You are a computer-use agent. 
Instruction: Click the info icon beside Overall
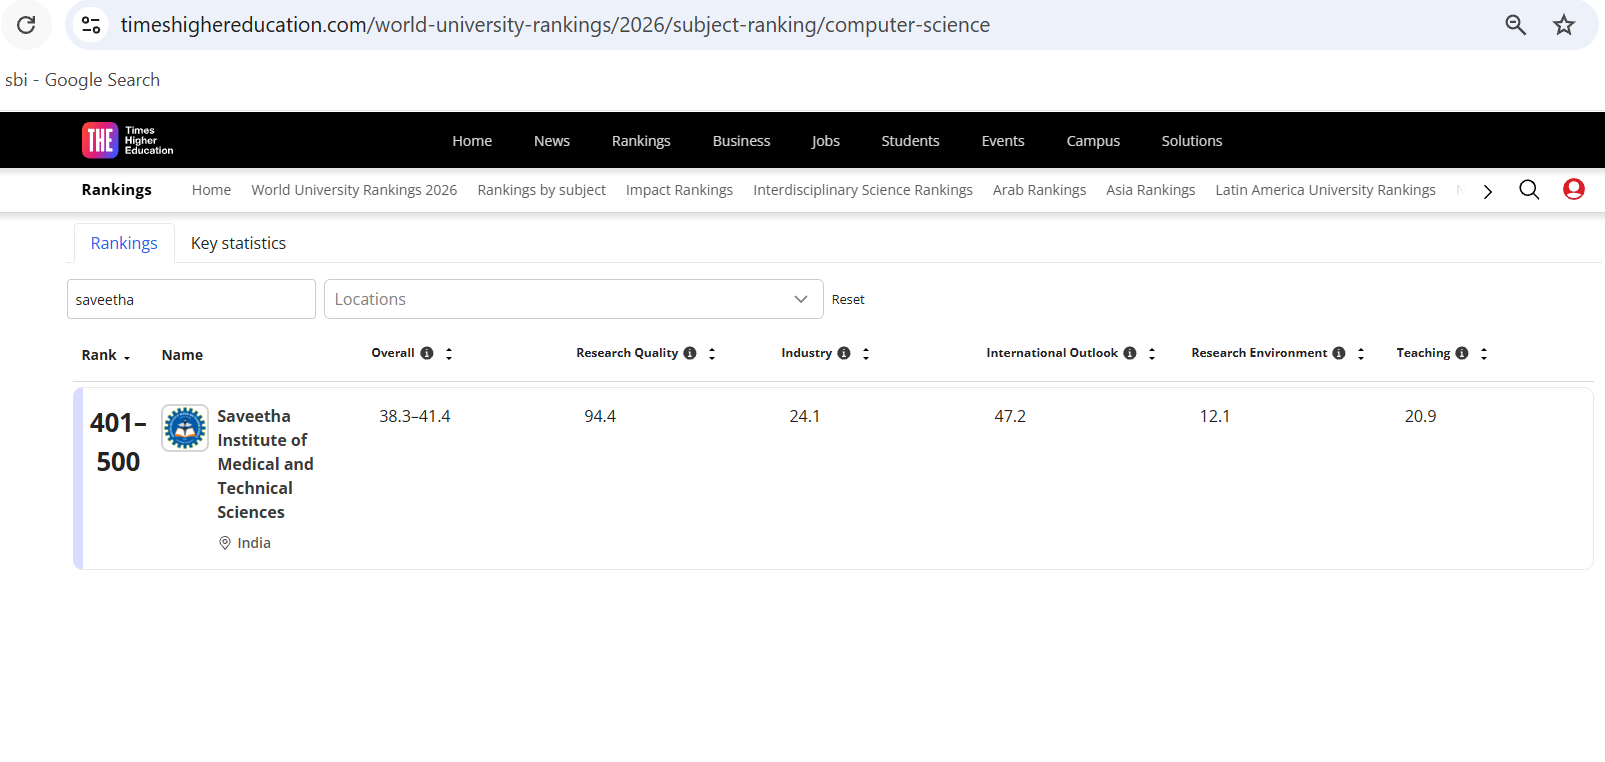[427, 353]
